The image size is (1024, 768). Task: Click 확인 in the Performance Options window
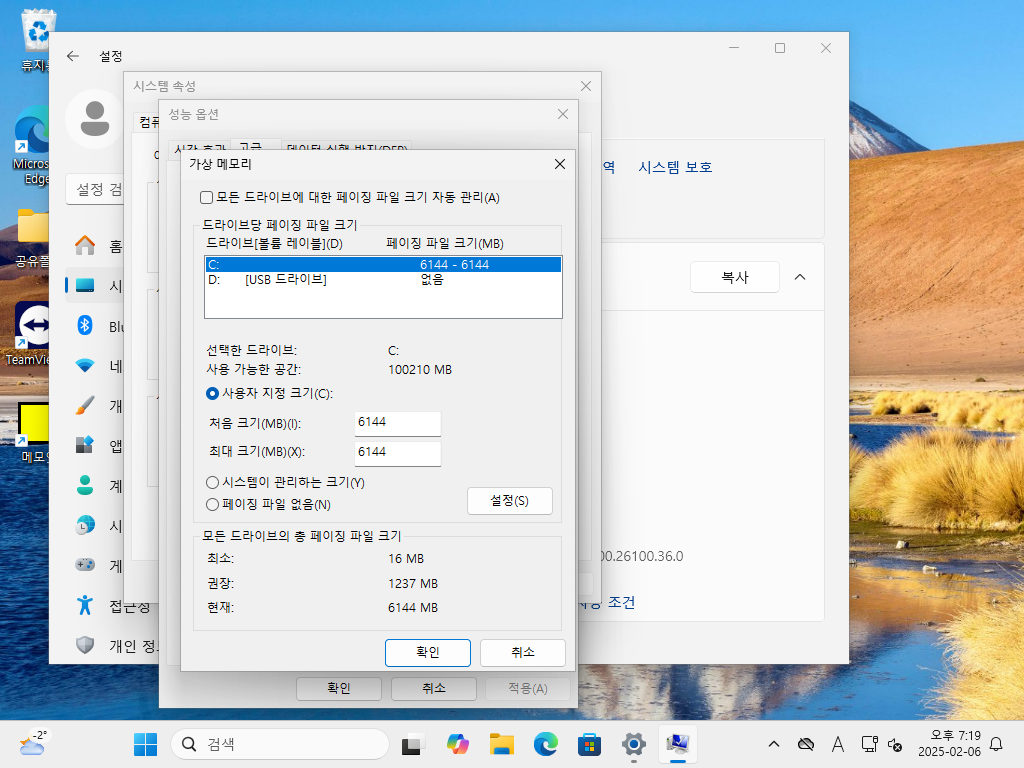pyautogui.click(x=339, y=688)
